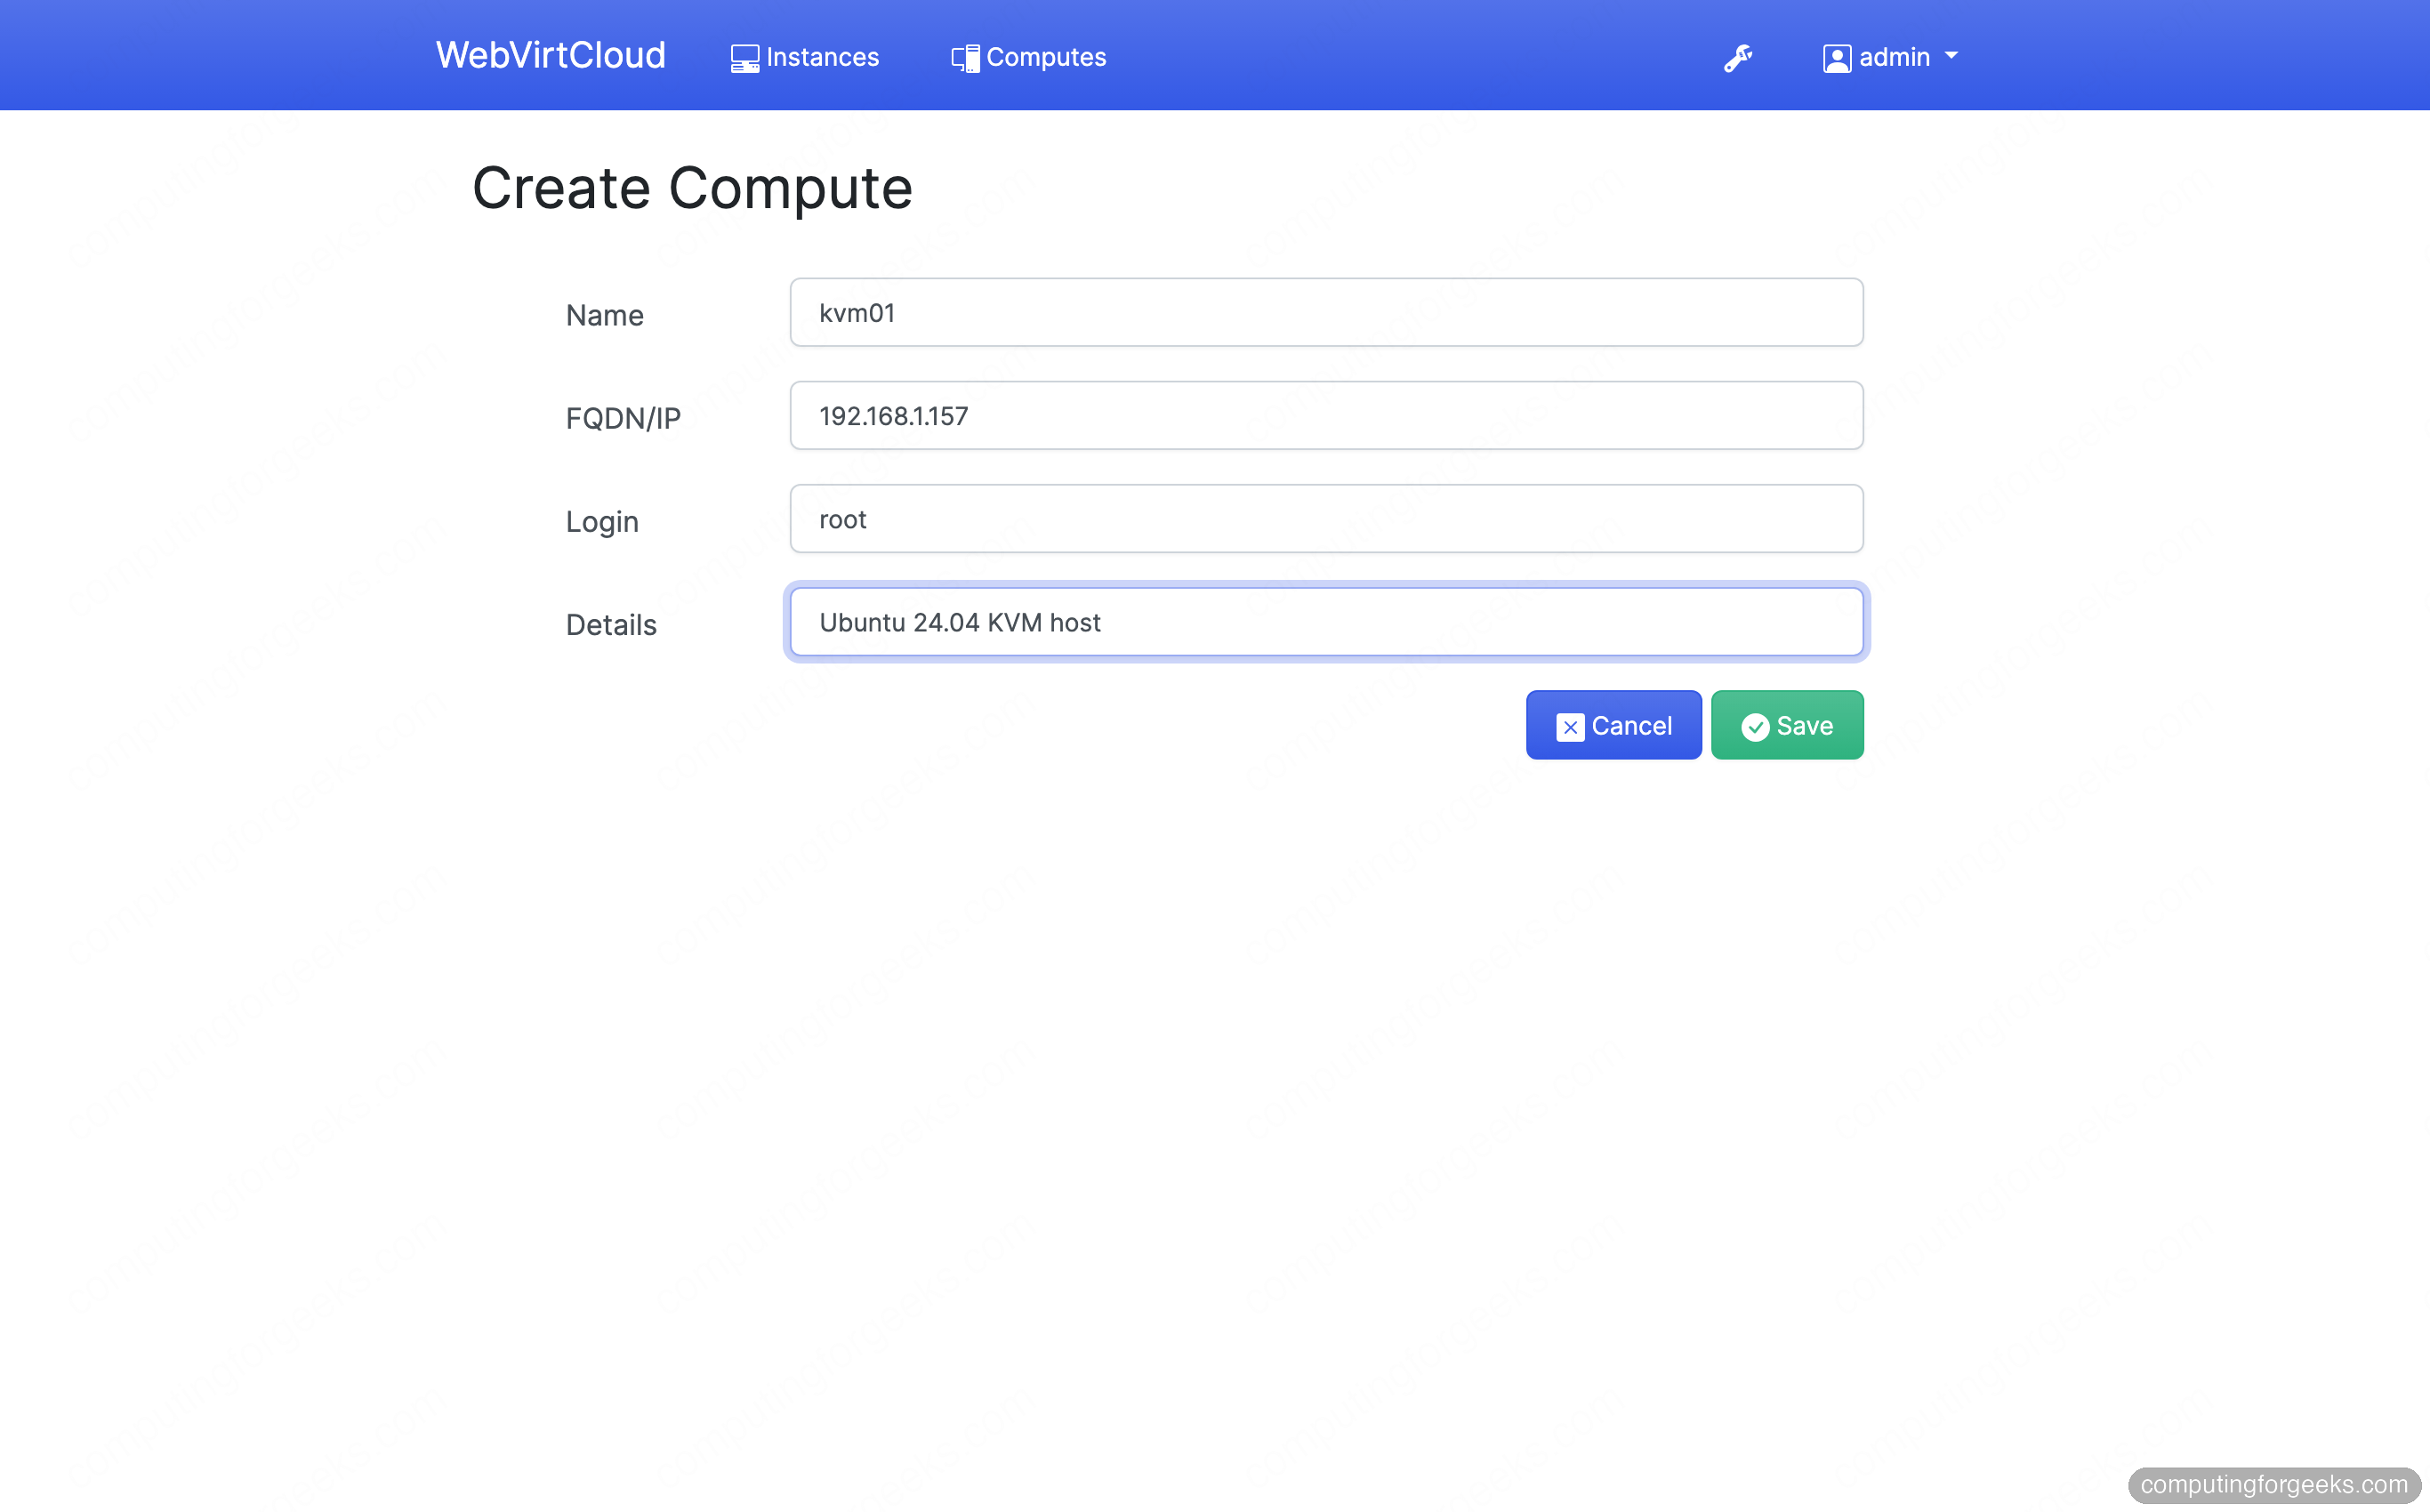Click the Login input field with root
The width and height of the screenshot is (2430, 1512).
pos(1326,518)
